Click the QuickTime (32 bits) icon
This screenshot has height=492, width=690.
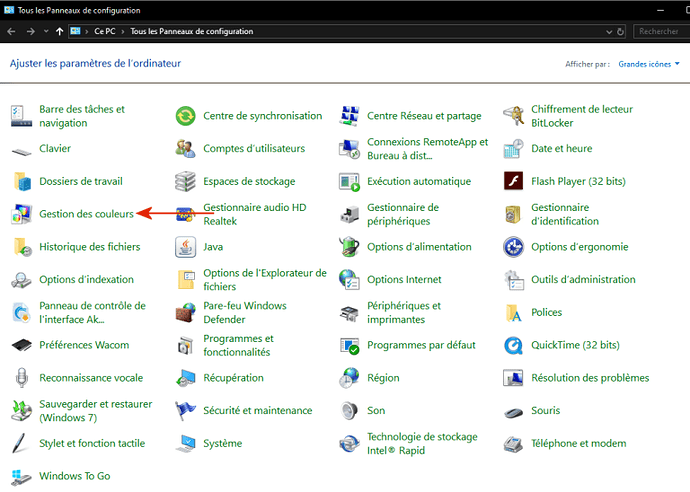pos(513,345)
